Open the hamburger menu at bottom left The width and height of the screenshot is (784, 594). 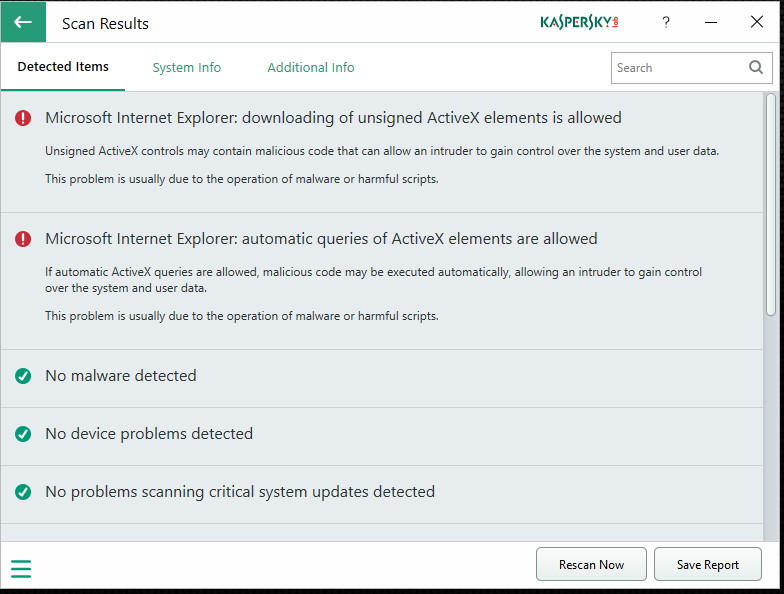tap(21, 568)
